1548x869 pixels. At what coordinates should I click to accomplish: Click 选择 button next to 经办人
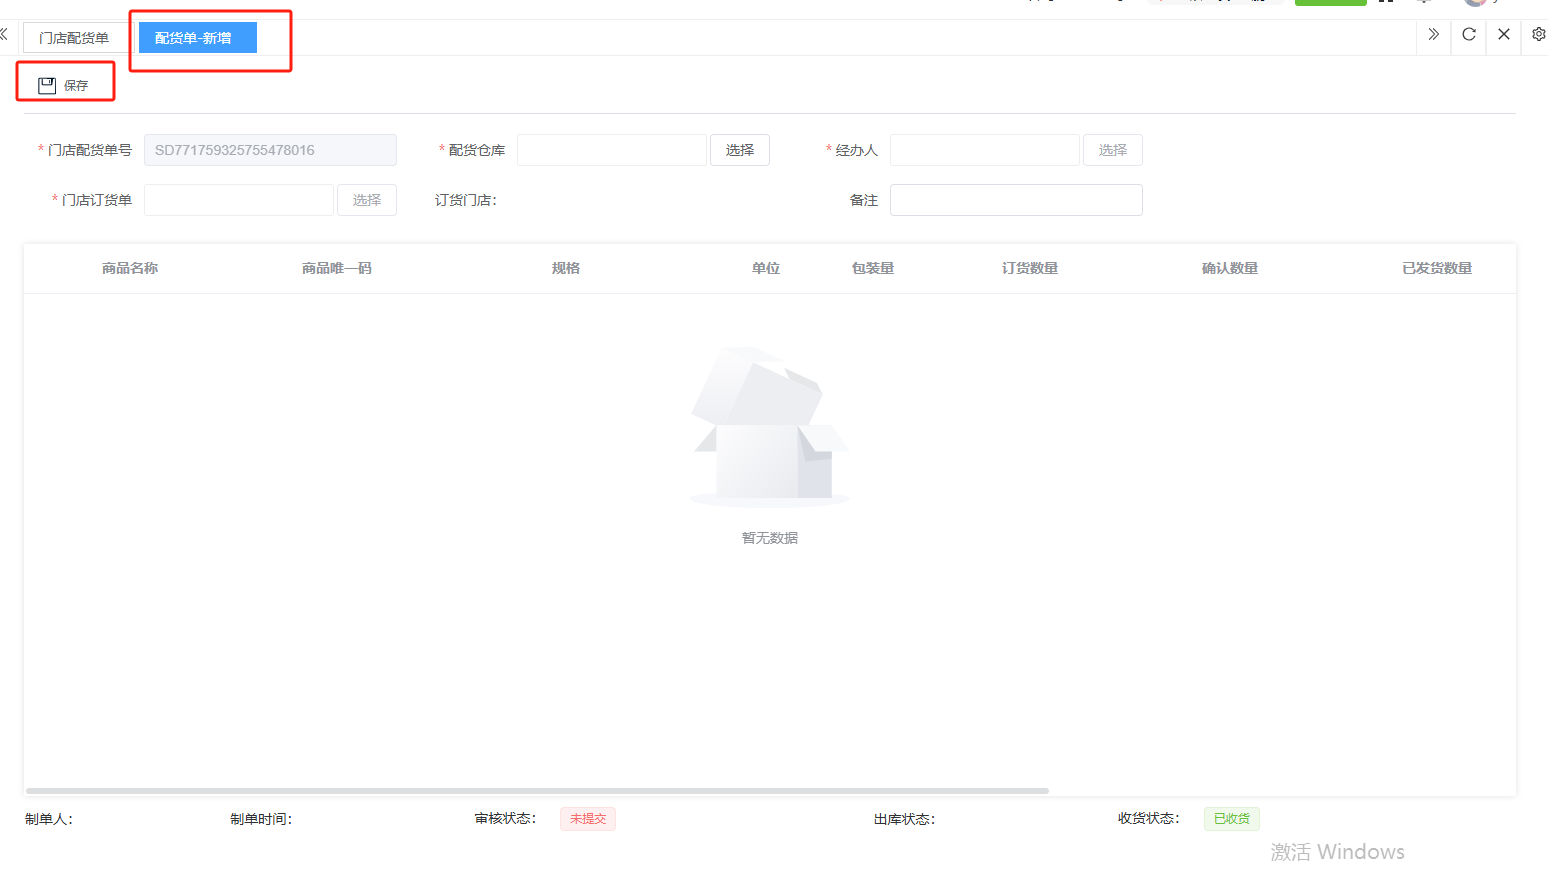pyautogui.click(x=1112, y=150)
